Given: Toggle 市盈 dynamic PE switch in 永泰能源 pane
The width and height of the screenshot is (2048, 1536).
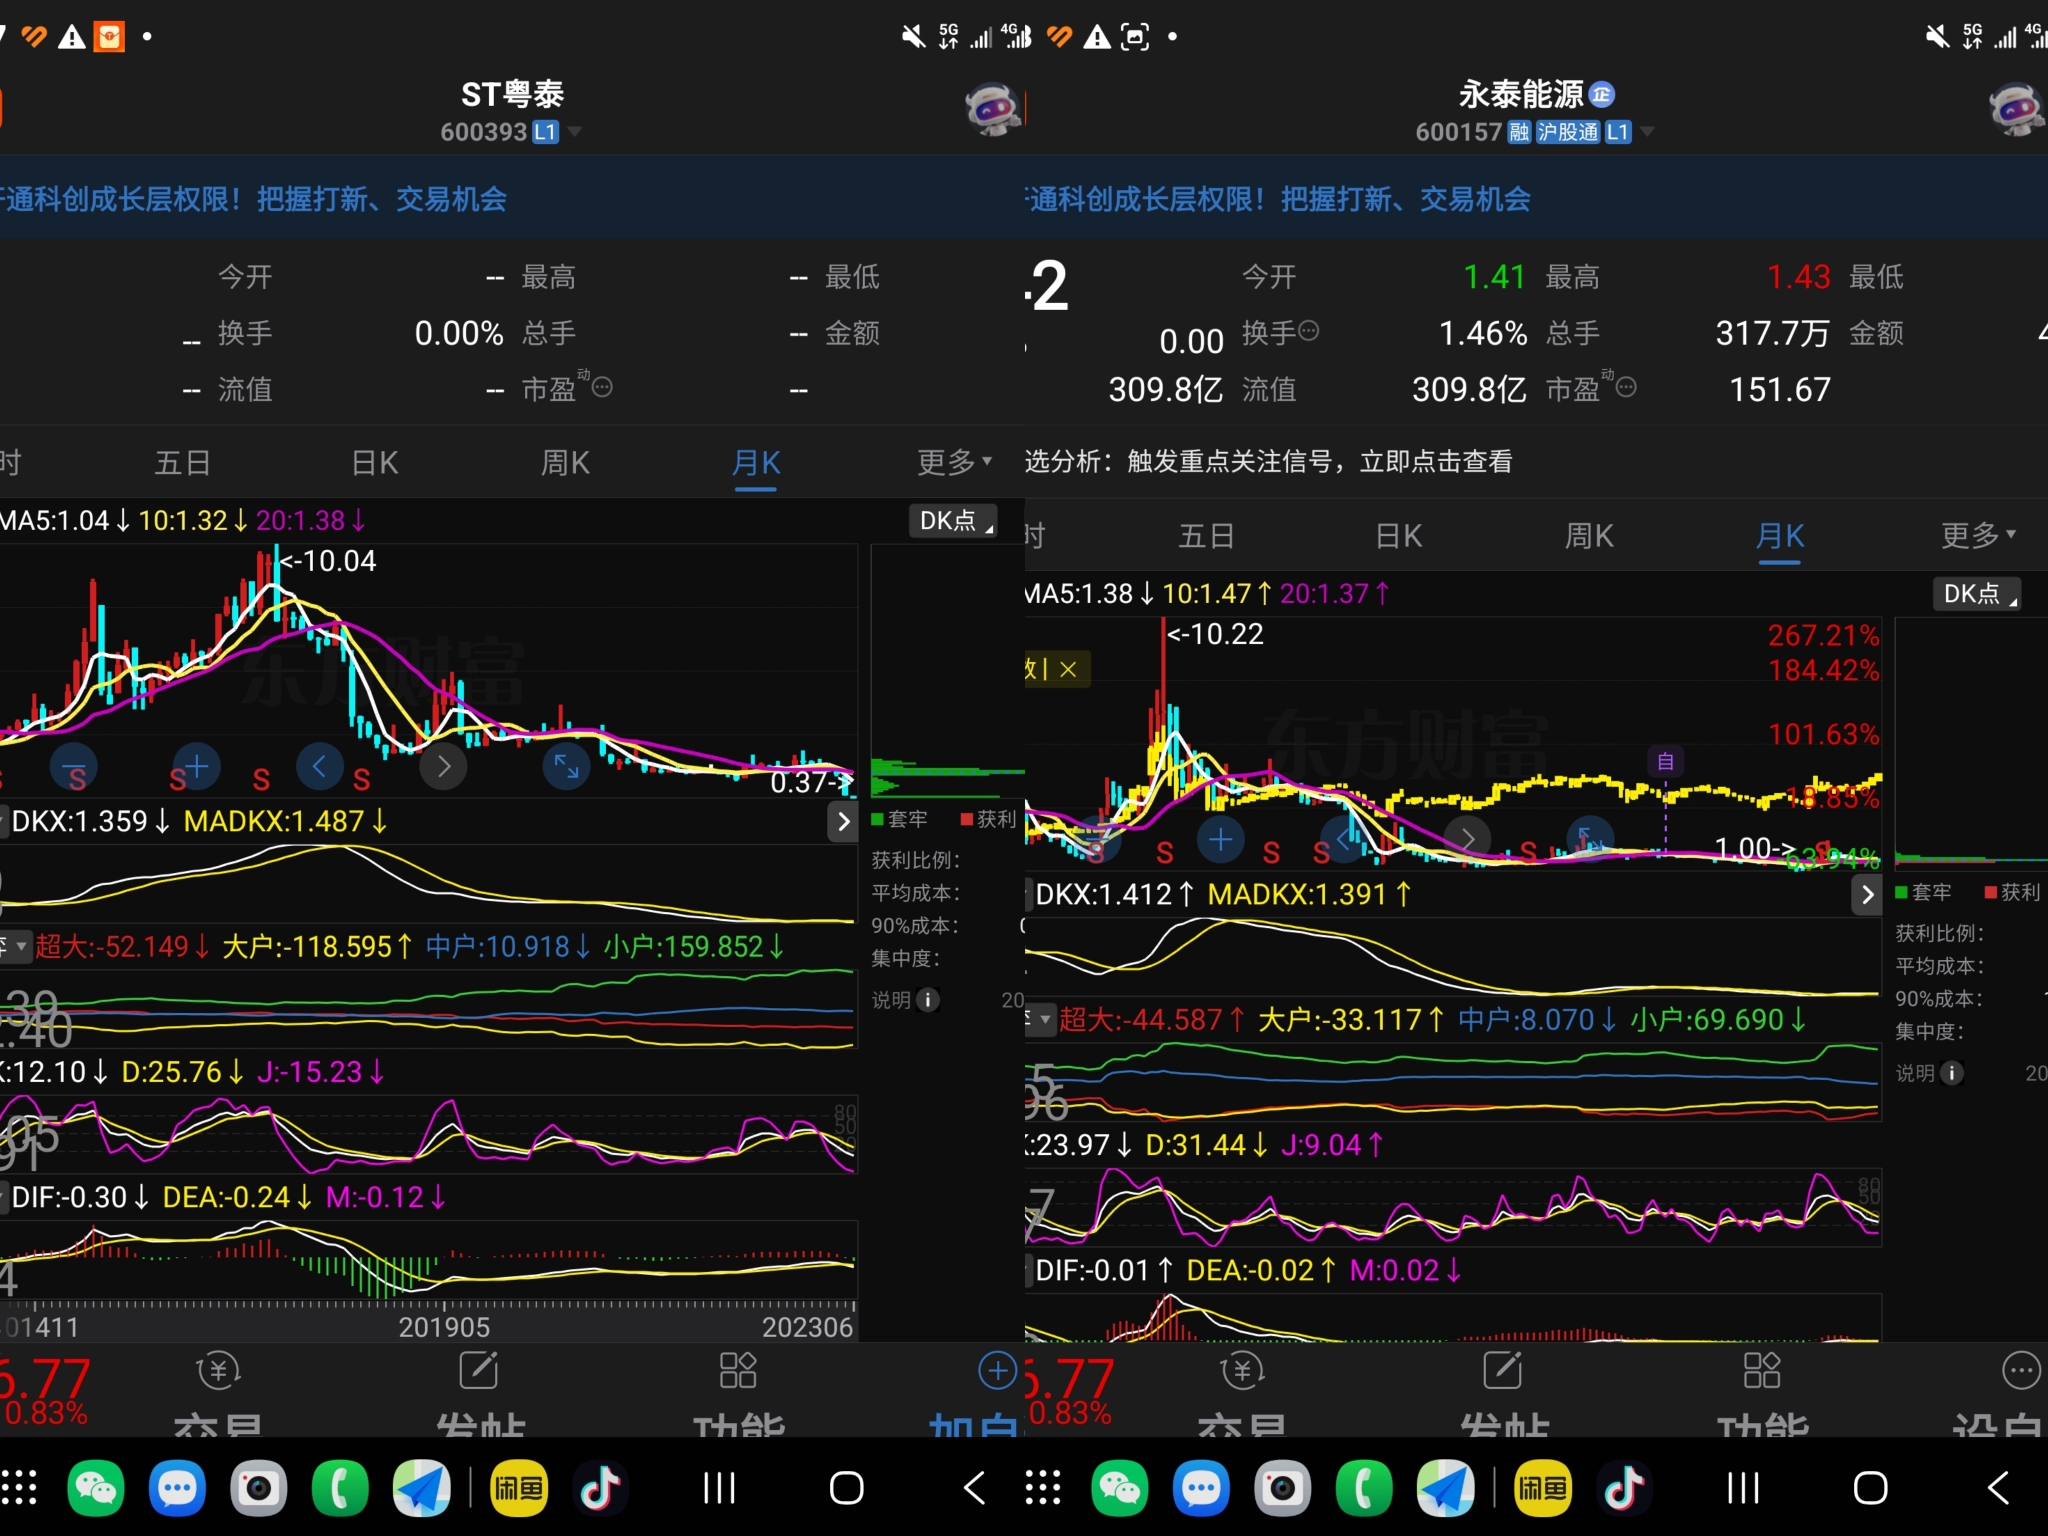Looking at the screenshot, I should coord(1626,386).
